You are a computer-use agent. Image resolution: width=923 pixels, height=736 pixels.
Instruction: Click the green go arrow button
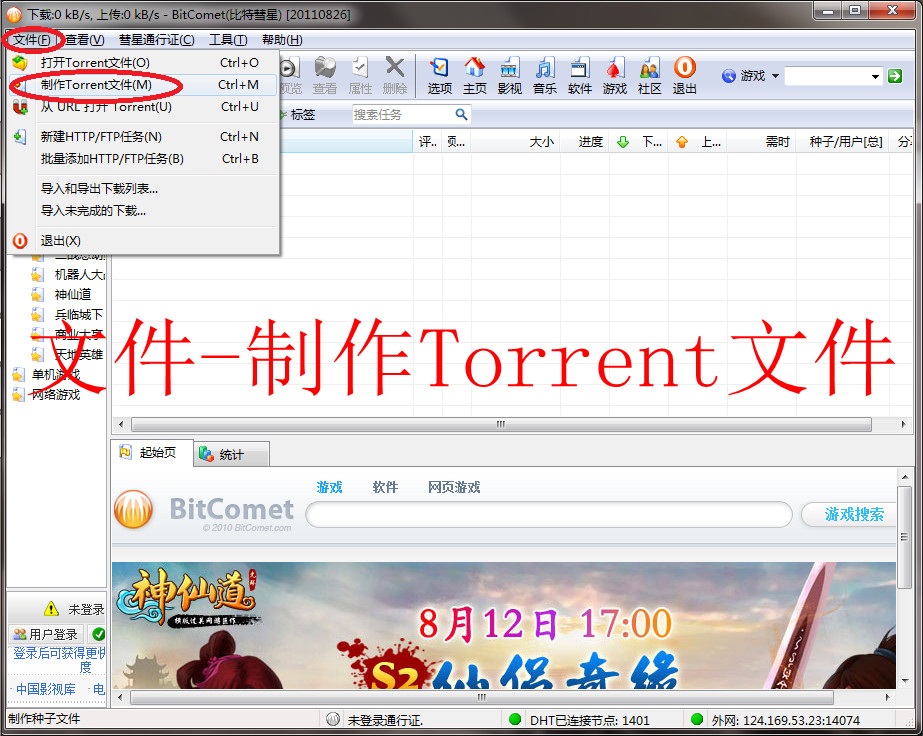tap(895, 76)
